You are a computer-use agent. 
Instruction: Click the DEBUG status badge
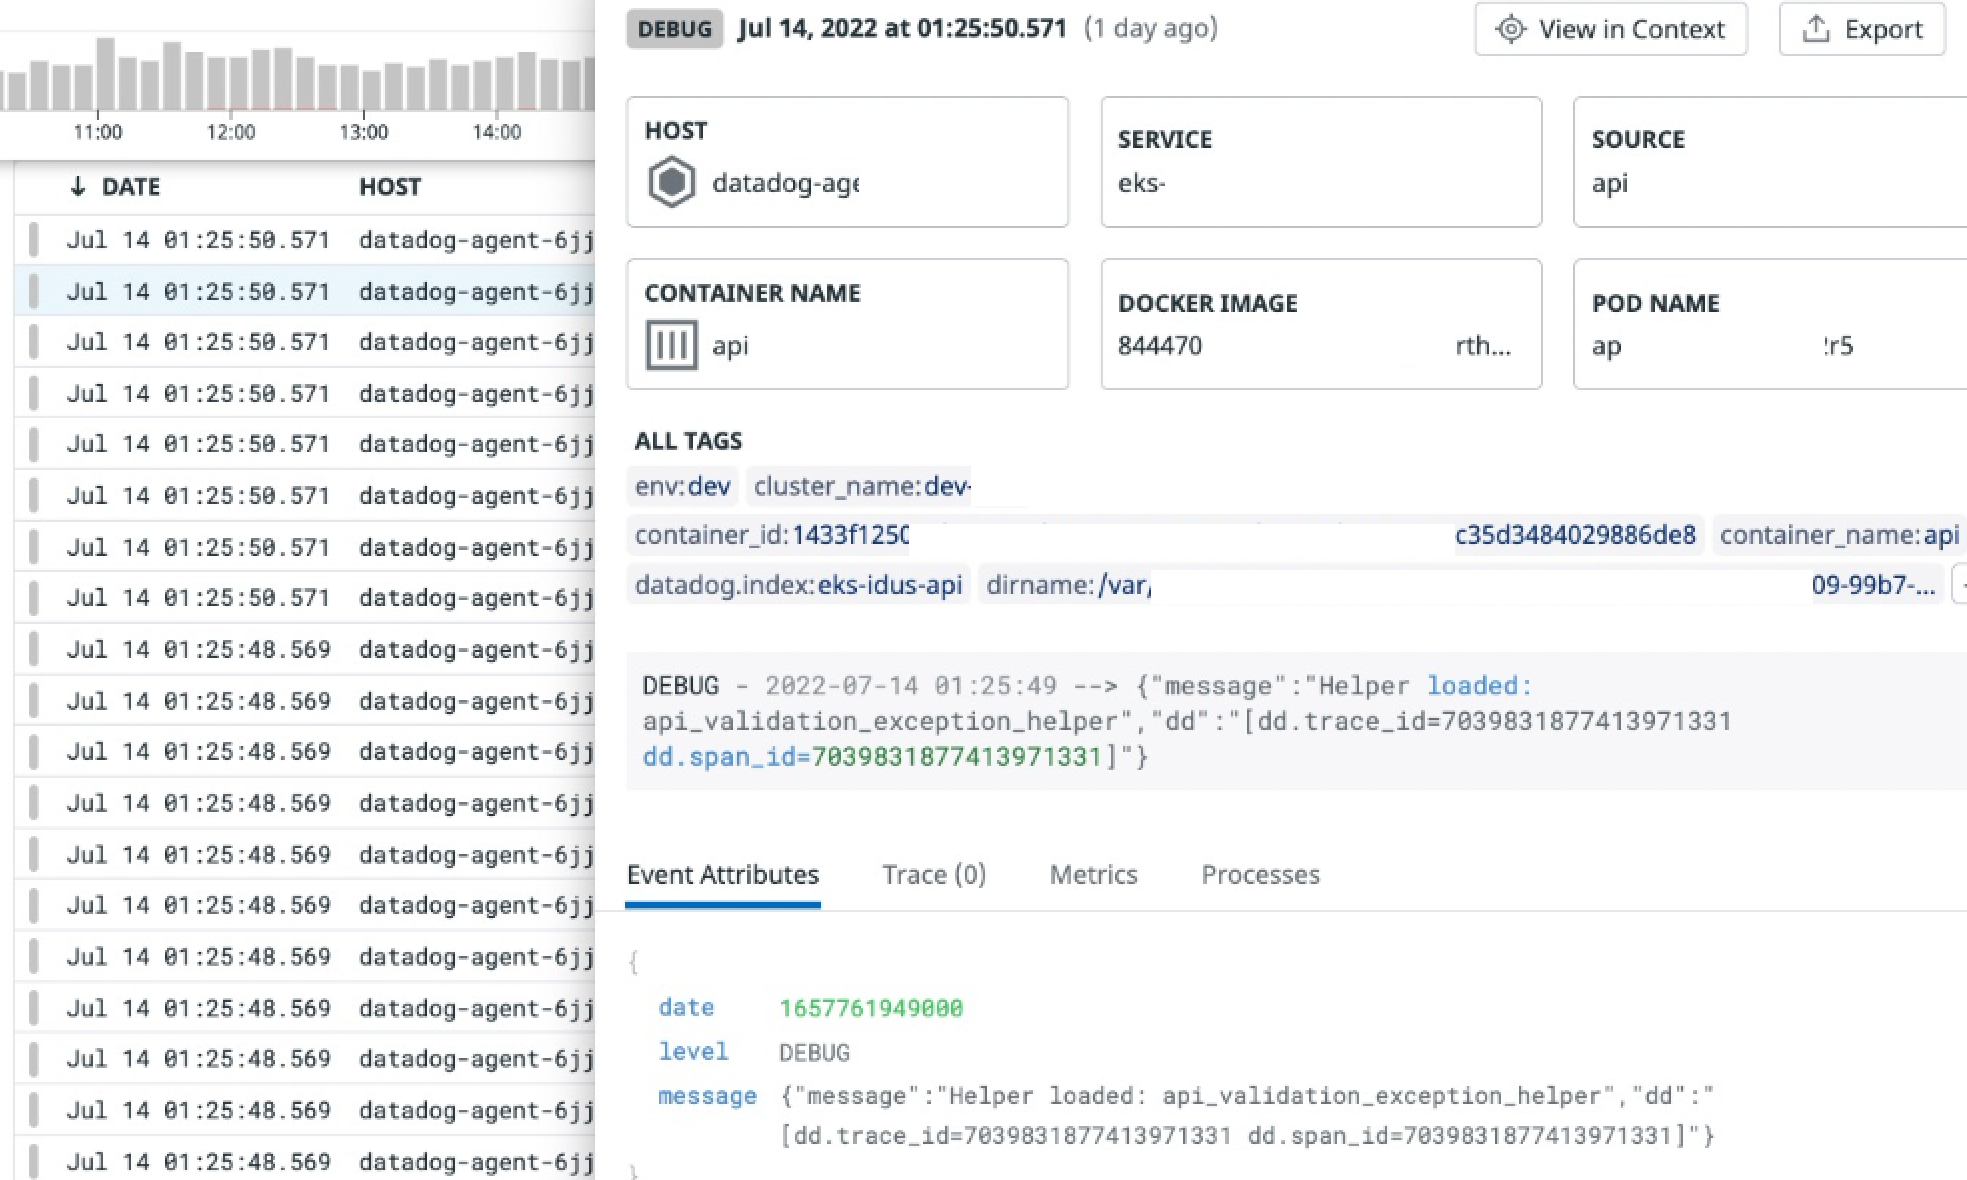tap(674, 29)
